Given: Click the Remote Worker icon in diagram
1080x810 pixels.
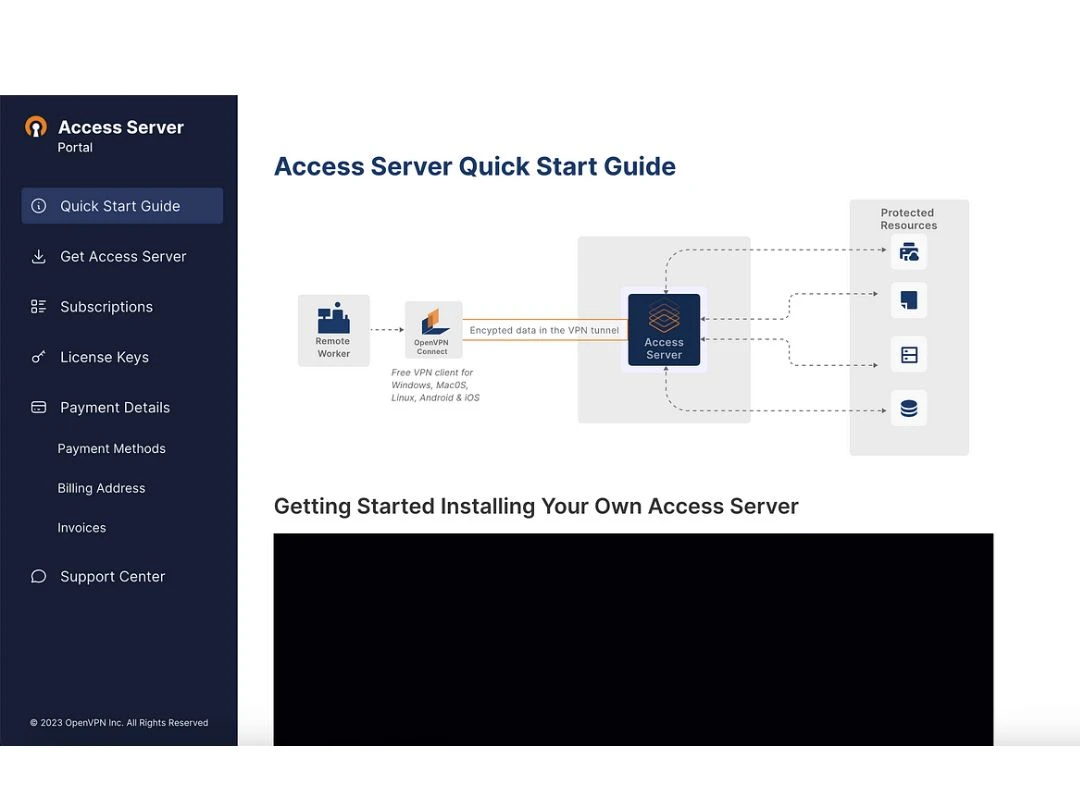Looking at the screenshot, I should [x=333, y=319].
